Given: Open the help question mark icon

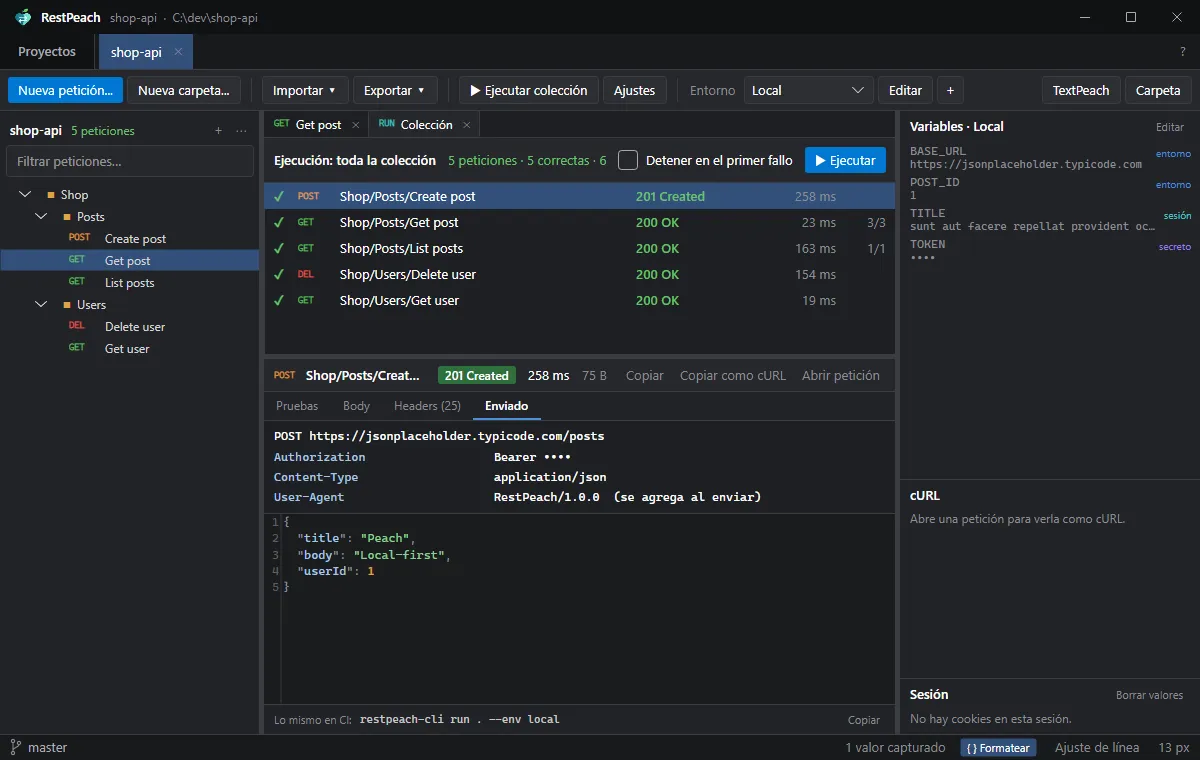Looking at the screenshot, I should [x=1183, y=52].
